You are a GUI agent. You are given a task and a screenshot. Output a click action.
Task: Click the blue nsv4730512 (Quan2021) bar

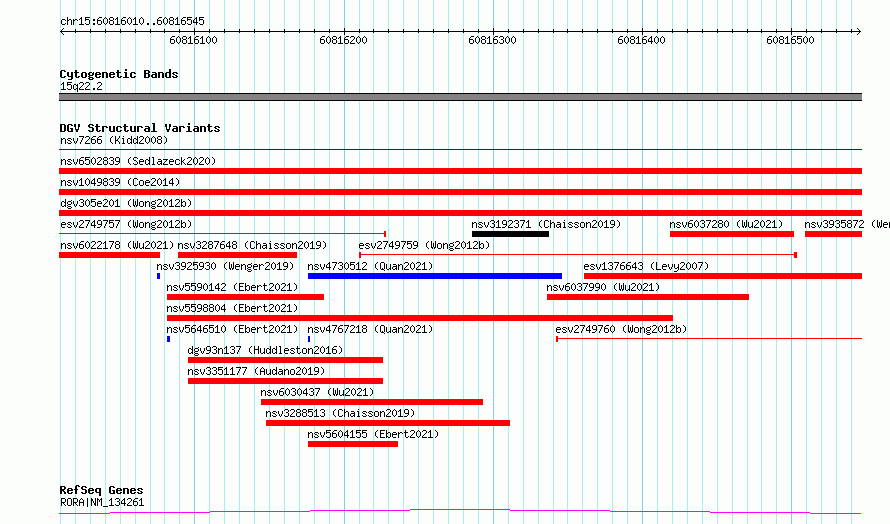click(435, 276)
